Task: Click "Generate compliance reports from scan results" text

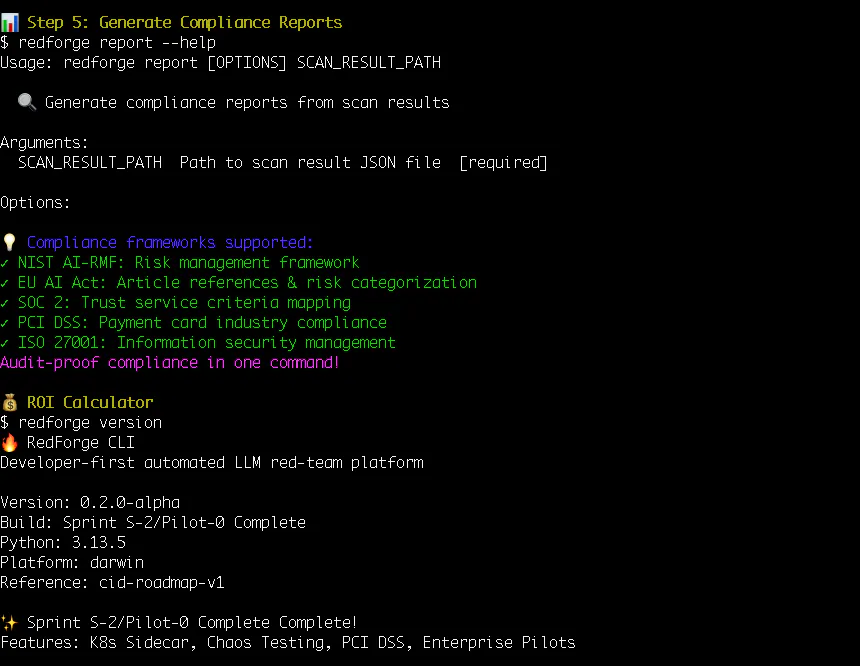Action: click(x=247, y=103)
